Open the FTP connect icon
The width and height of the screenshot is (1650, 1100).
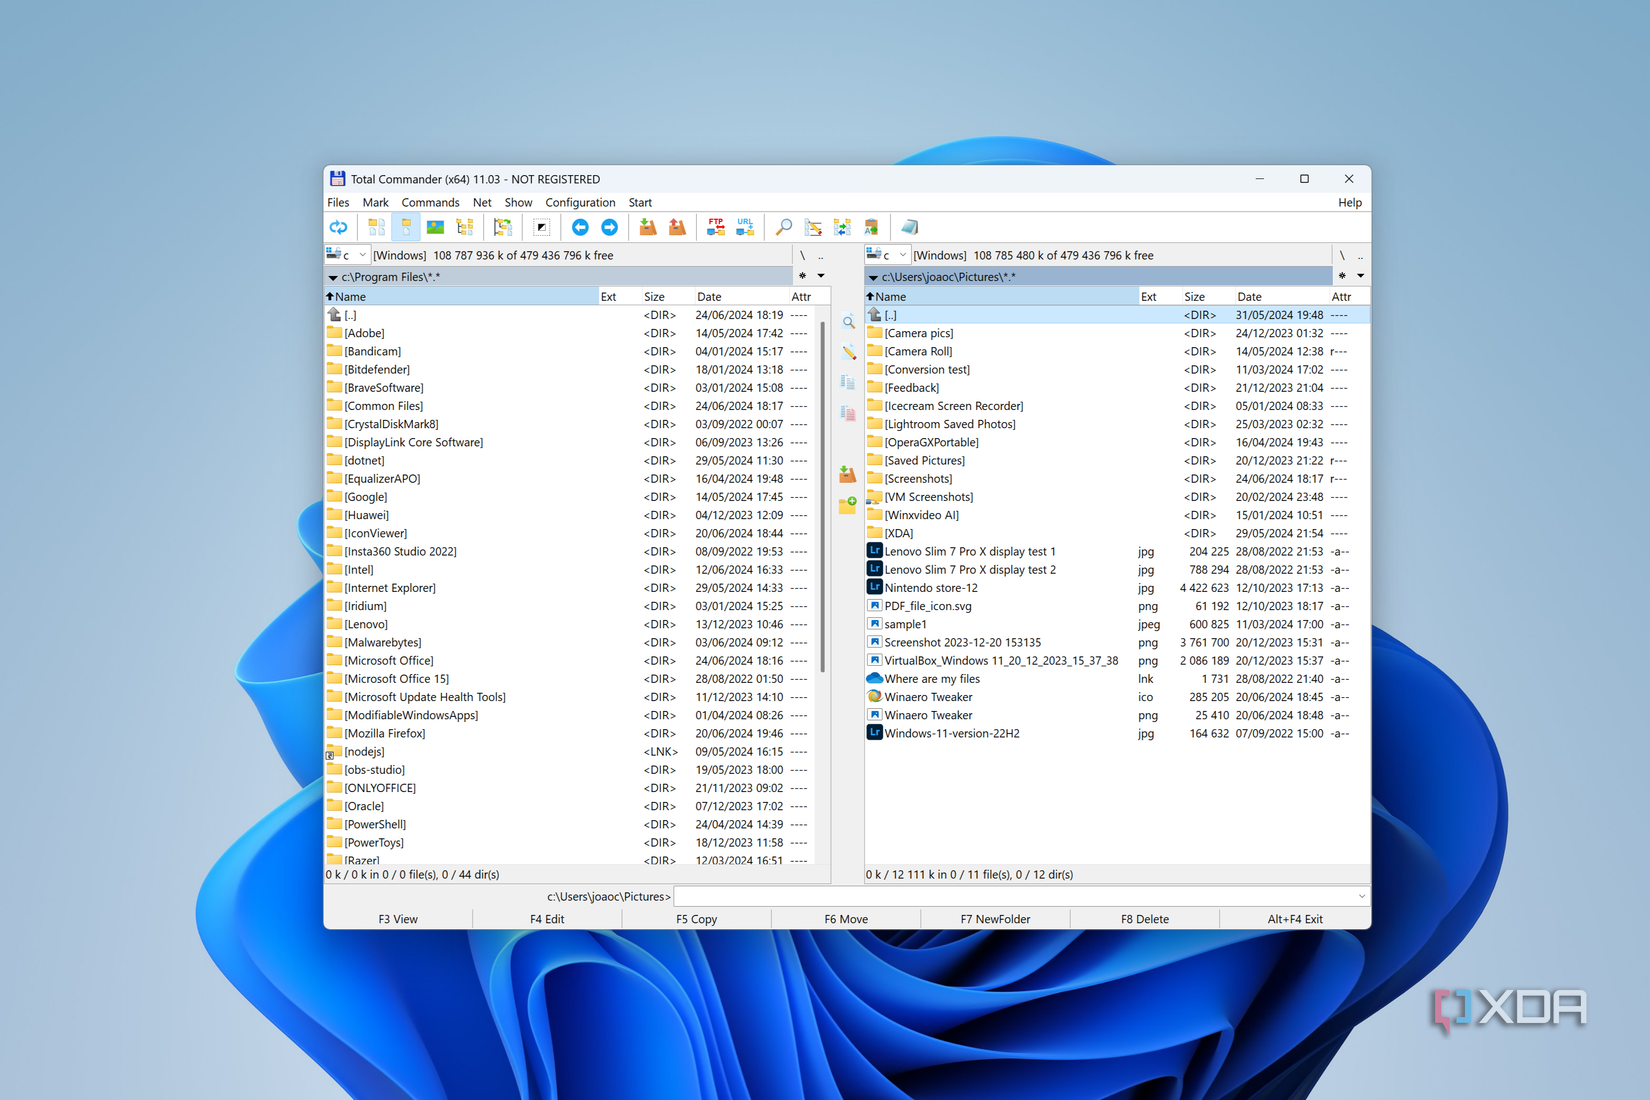tap(715, 227)
